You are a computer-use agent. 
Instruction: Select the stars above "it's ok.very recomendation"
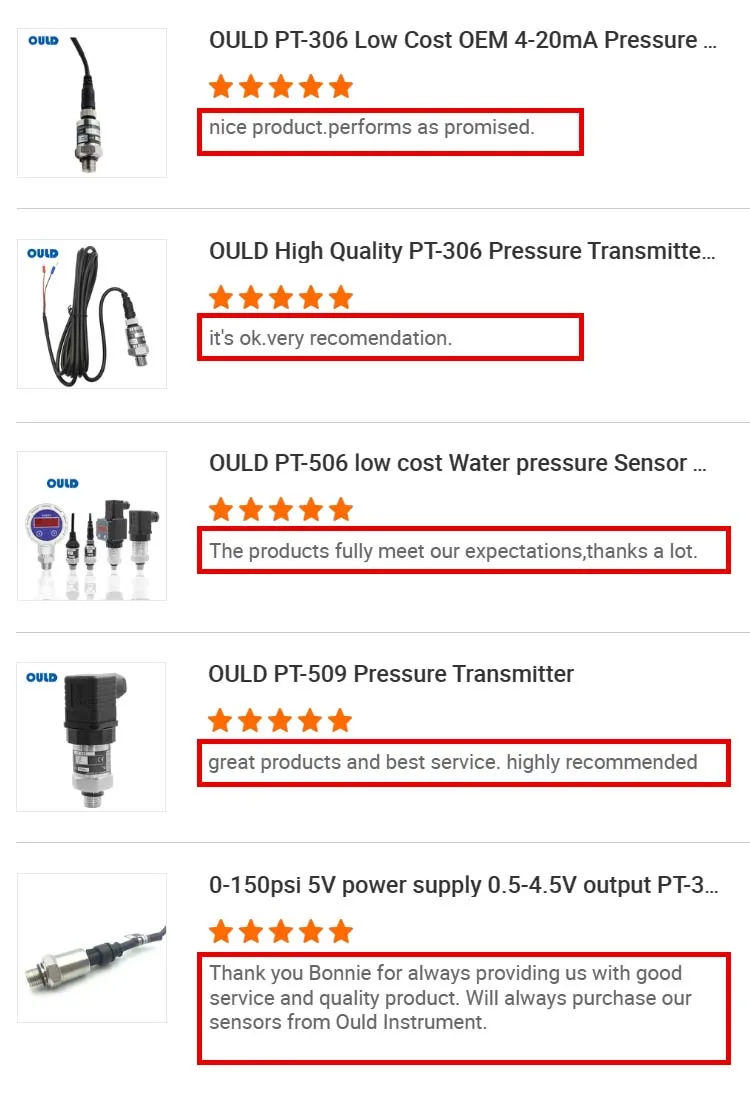click(x=281, y=297)
